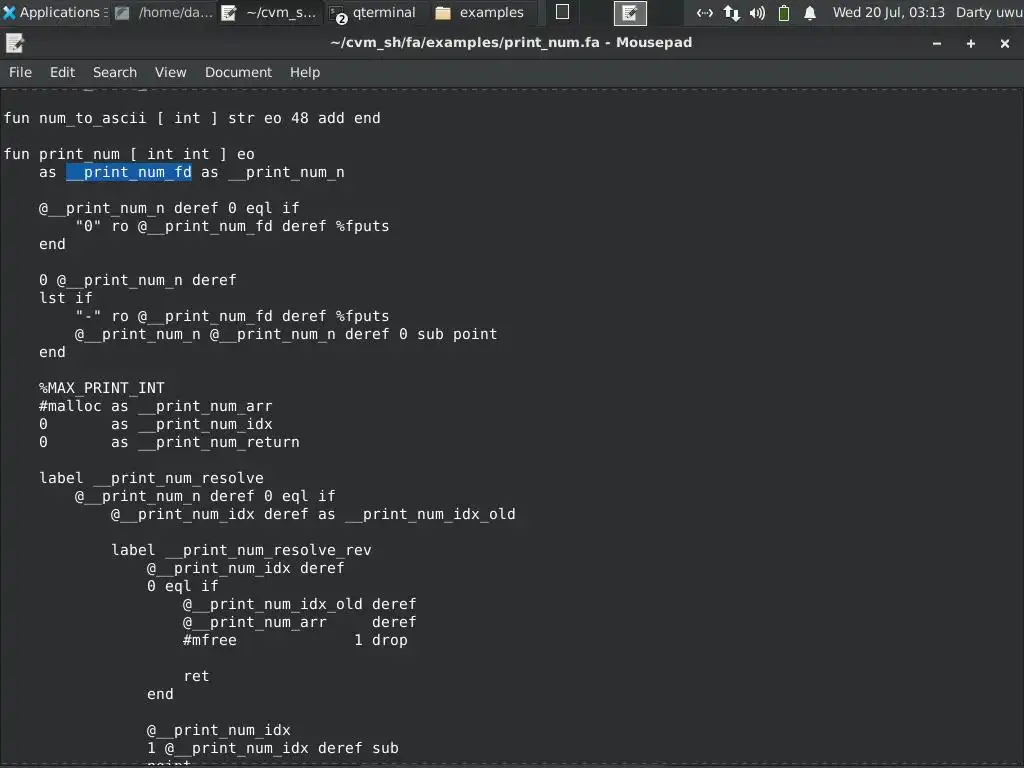Click '#mfree' in the code
The height and width of the screenshot is (768, 1024).
(x=210, y=640)
